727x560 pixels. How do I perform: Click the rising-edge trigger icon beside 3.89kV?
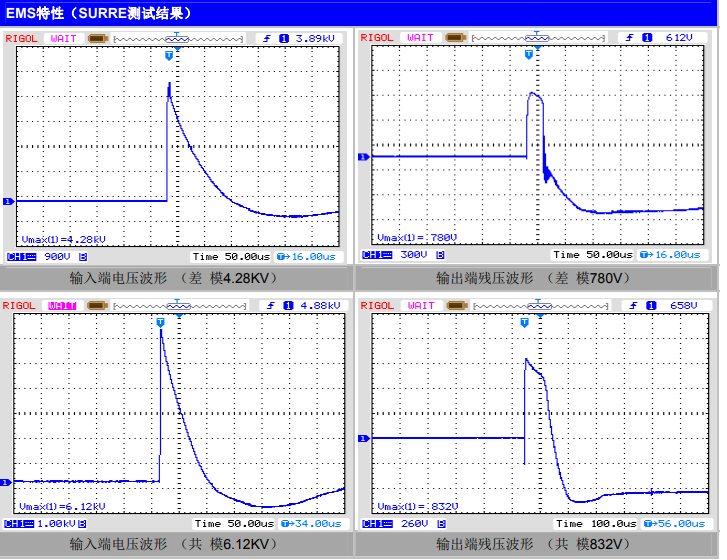[x=267, y=38]
